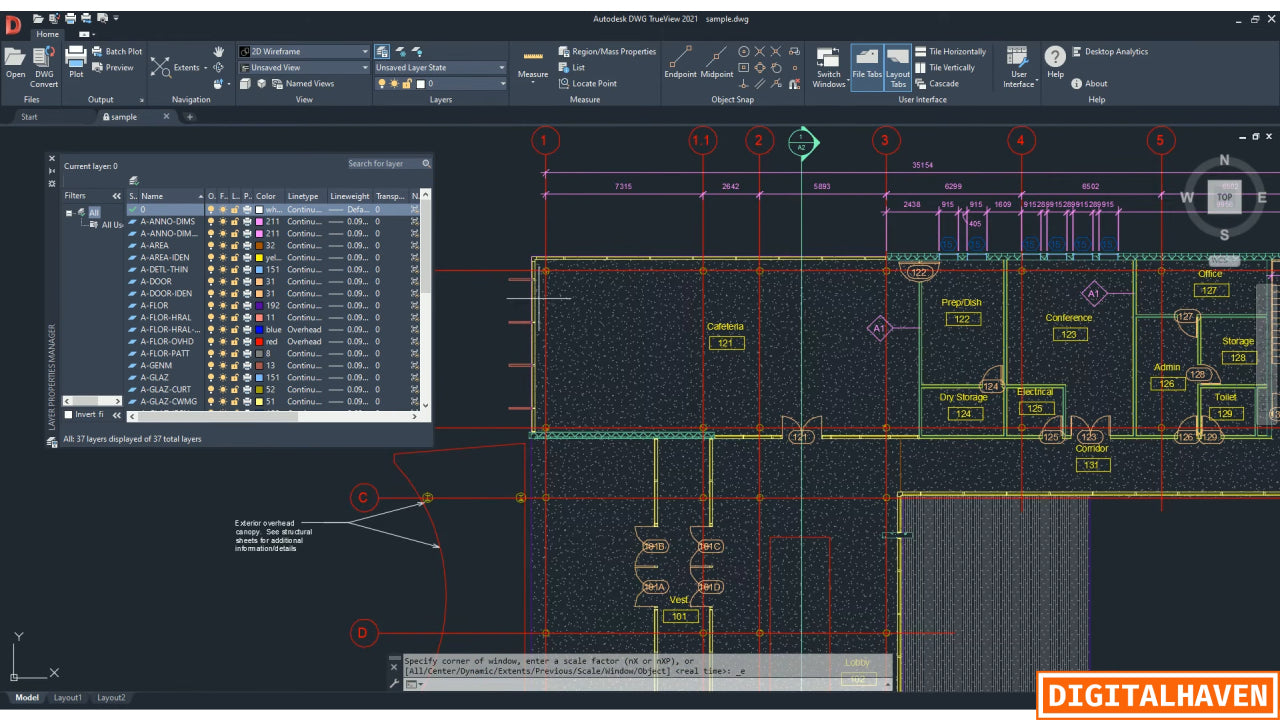Toggle File Tabs display
The height and width of the screenshot is (720, 1280).
coord(867,66)
